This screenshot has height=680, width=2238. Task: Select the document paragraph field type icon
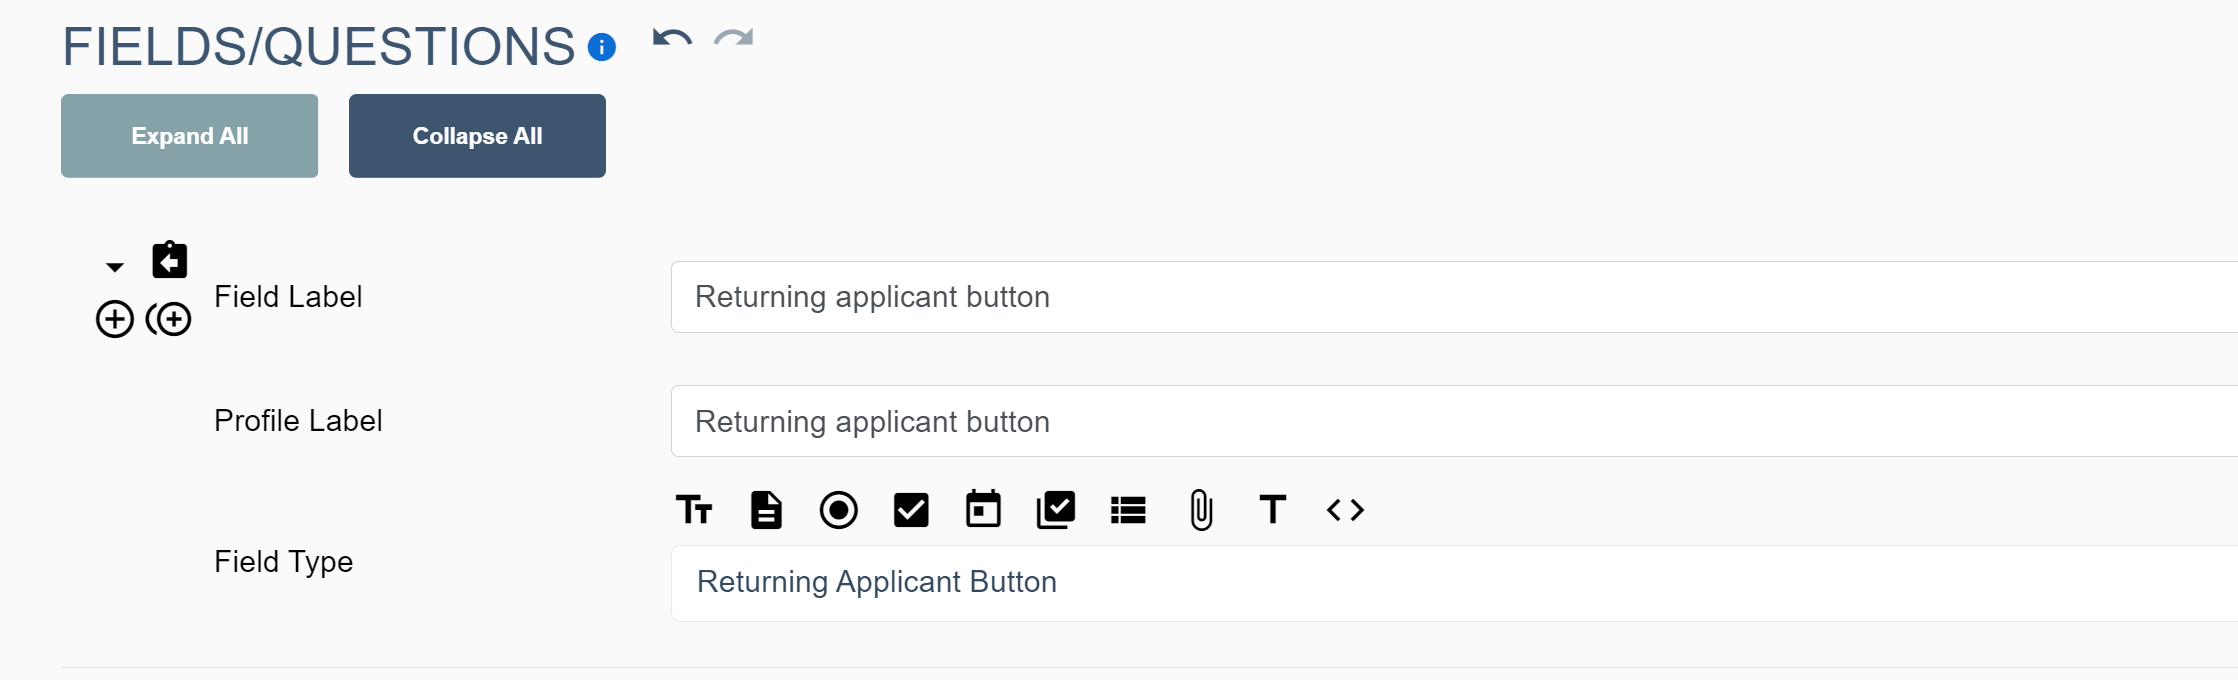coord(766,510)
